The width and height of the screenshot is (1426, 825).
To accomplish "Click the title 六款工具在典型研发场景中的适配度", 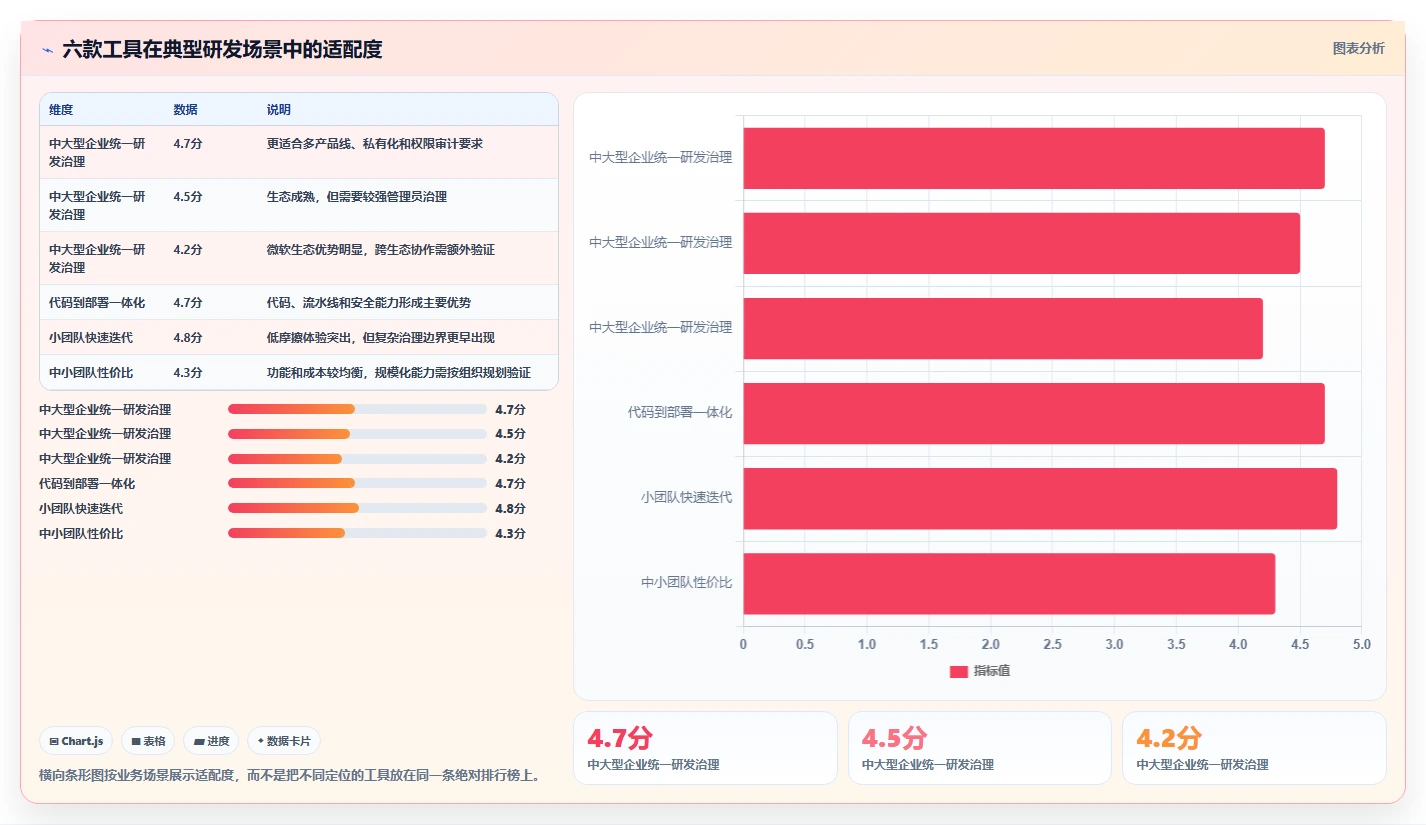I will tap(222, 50).
